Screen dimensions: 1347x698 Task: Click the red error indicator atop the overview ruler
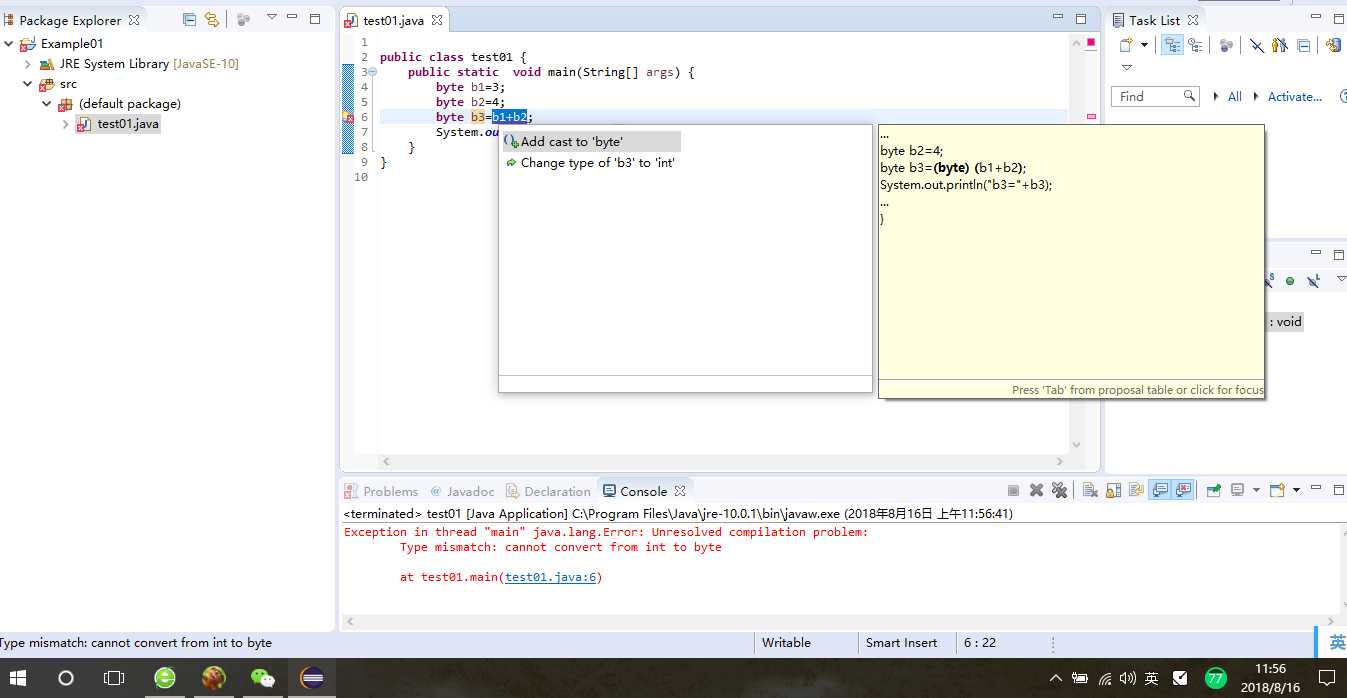coord(1091,43)
